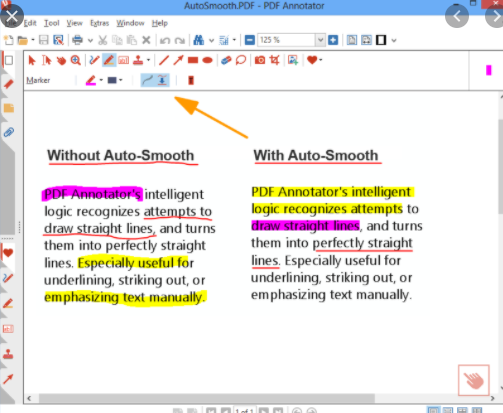Click the Fit Page view icon

[x=351, y=40]
